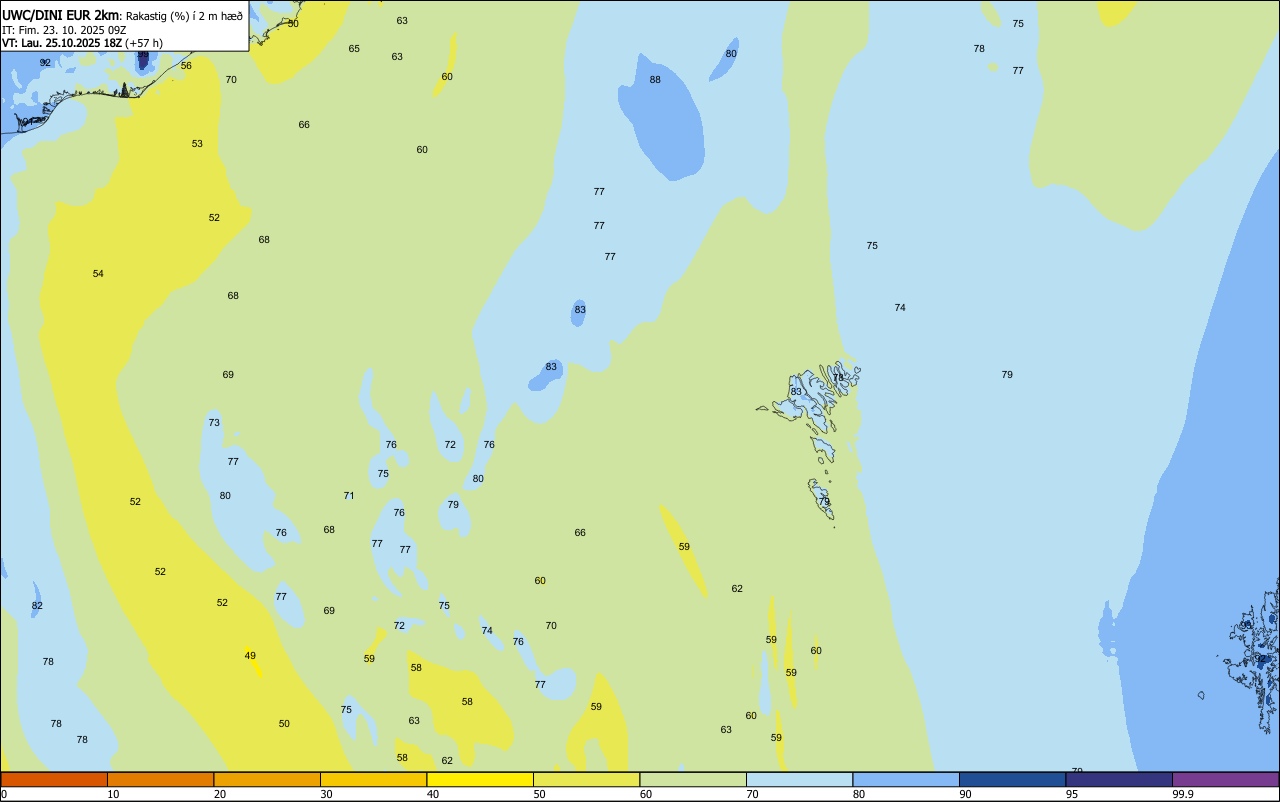Select the 10–20 orange legend color band
This screenshot has height=802, width=1280.
coord(160,779)
